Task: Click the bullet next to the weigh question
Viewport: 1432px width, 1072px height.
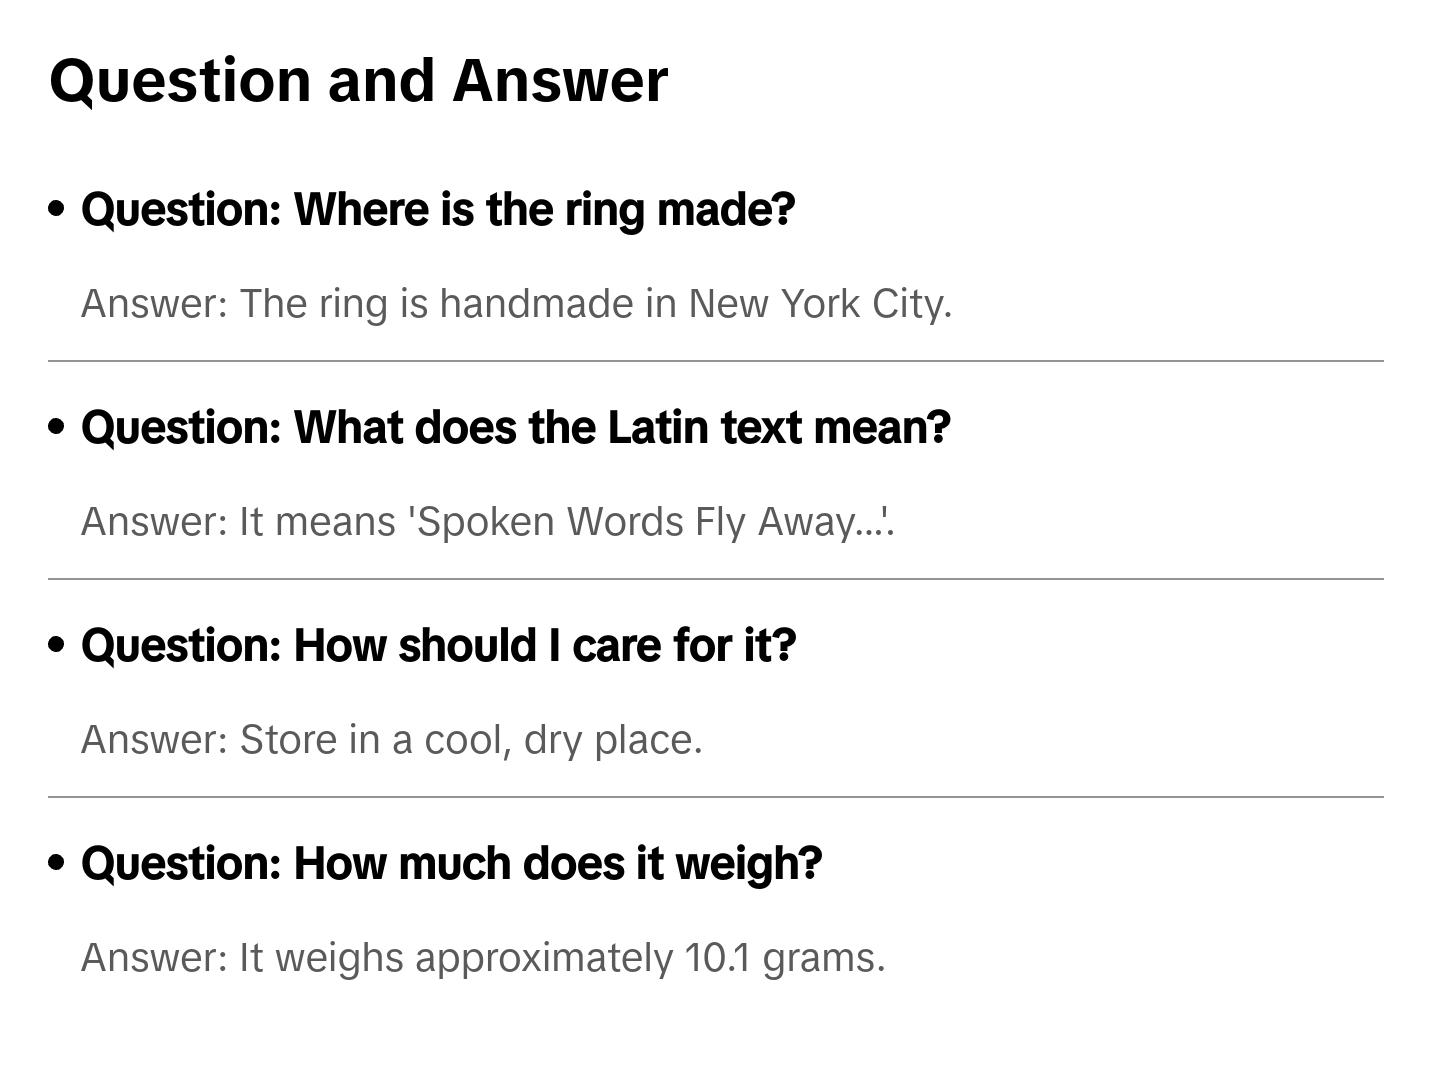Action: tap(57, 863)
